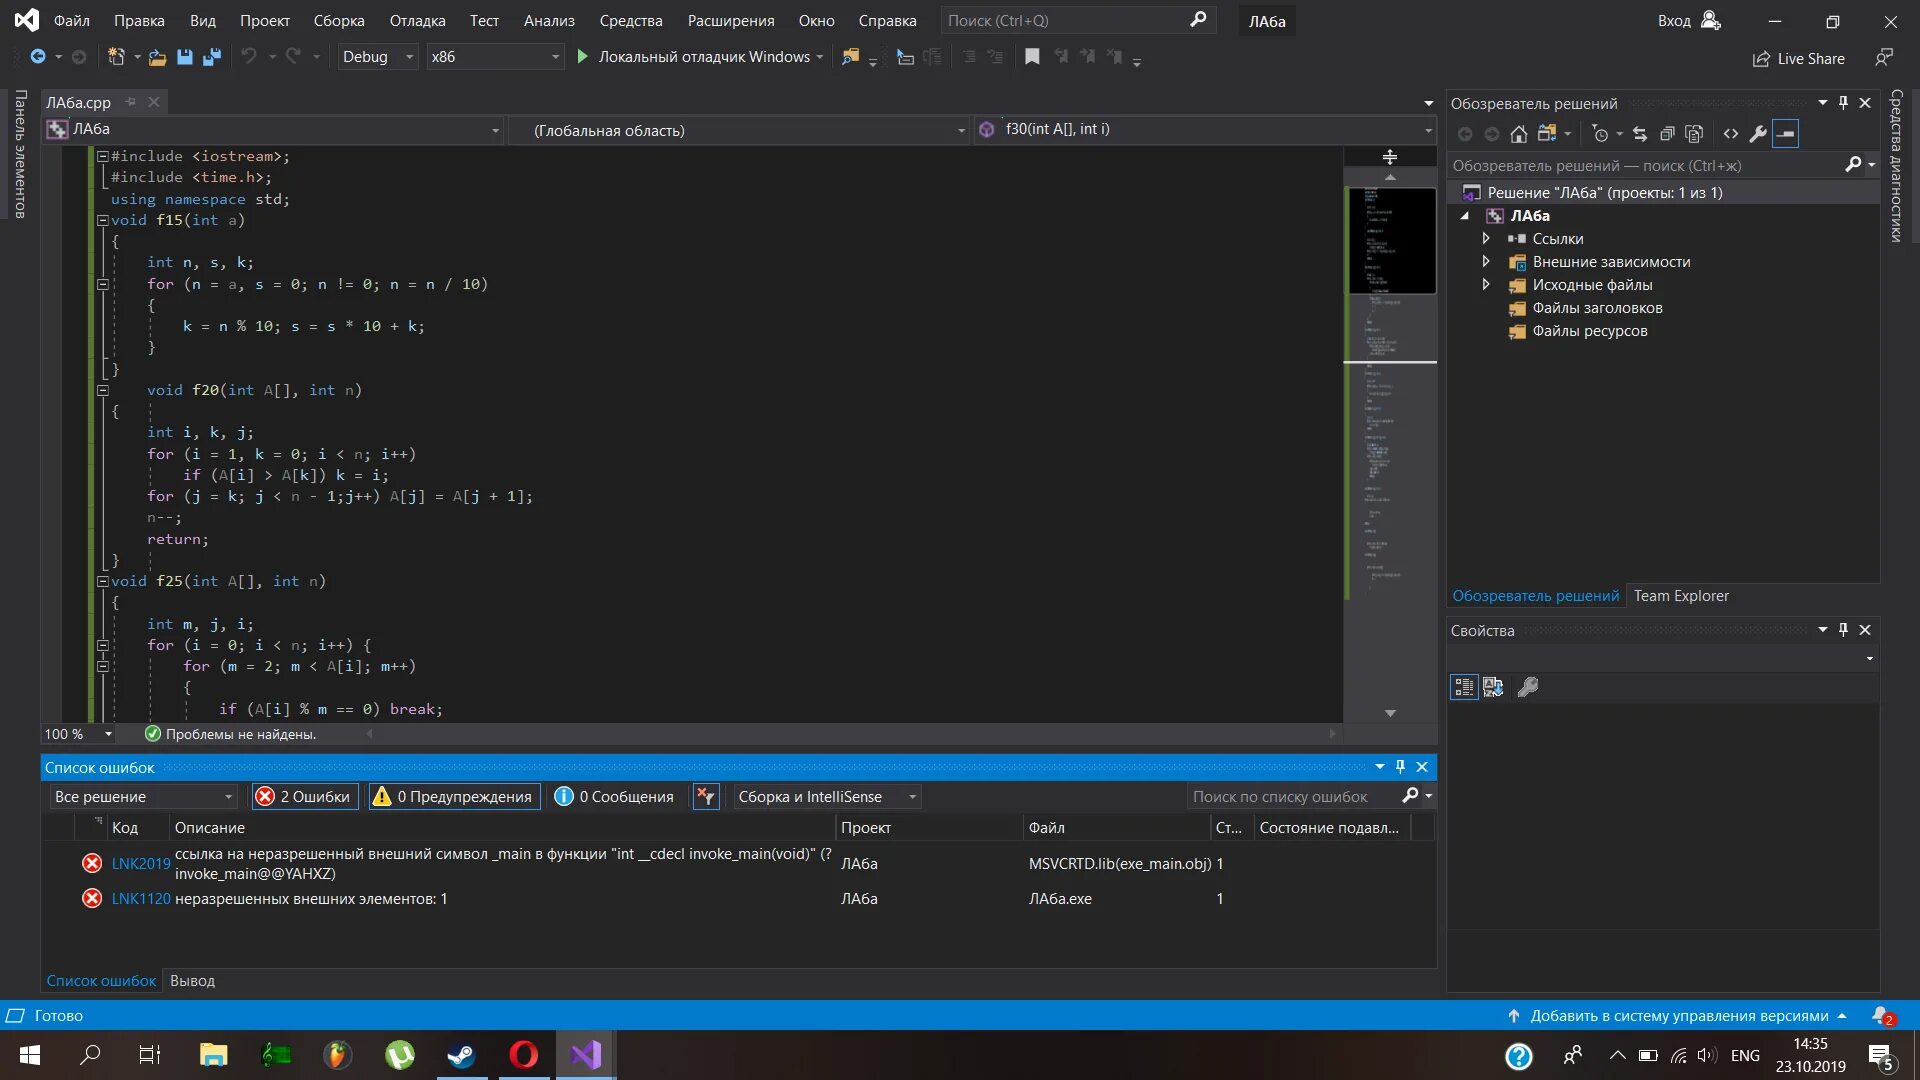Toggle a bookmark with the toolbar bookmark icon
The width and height of the screenshot is (1920, 1080).
(x=1032, y=57)
